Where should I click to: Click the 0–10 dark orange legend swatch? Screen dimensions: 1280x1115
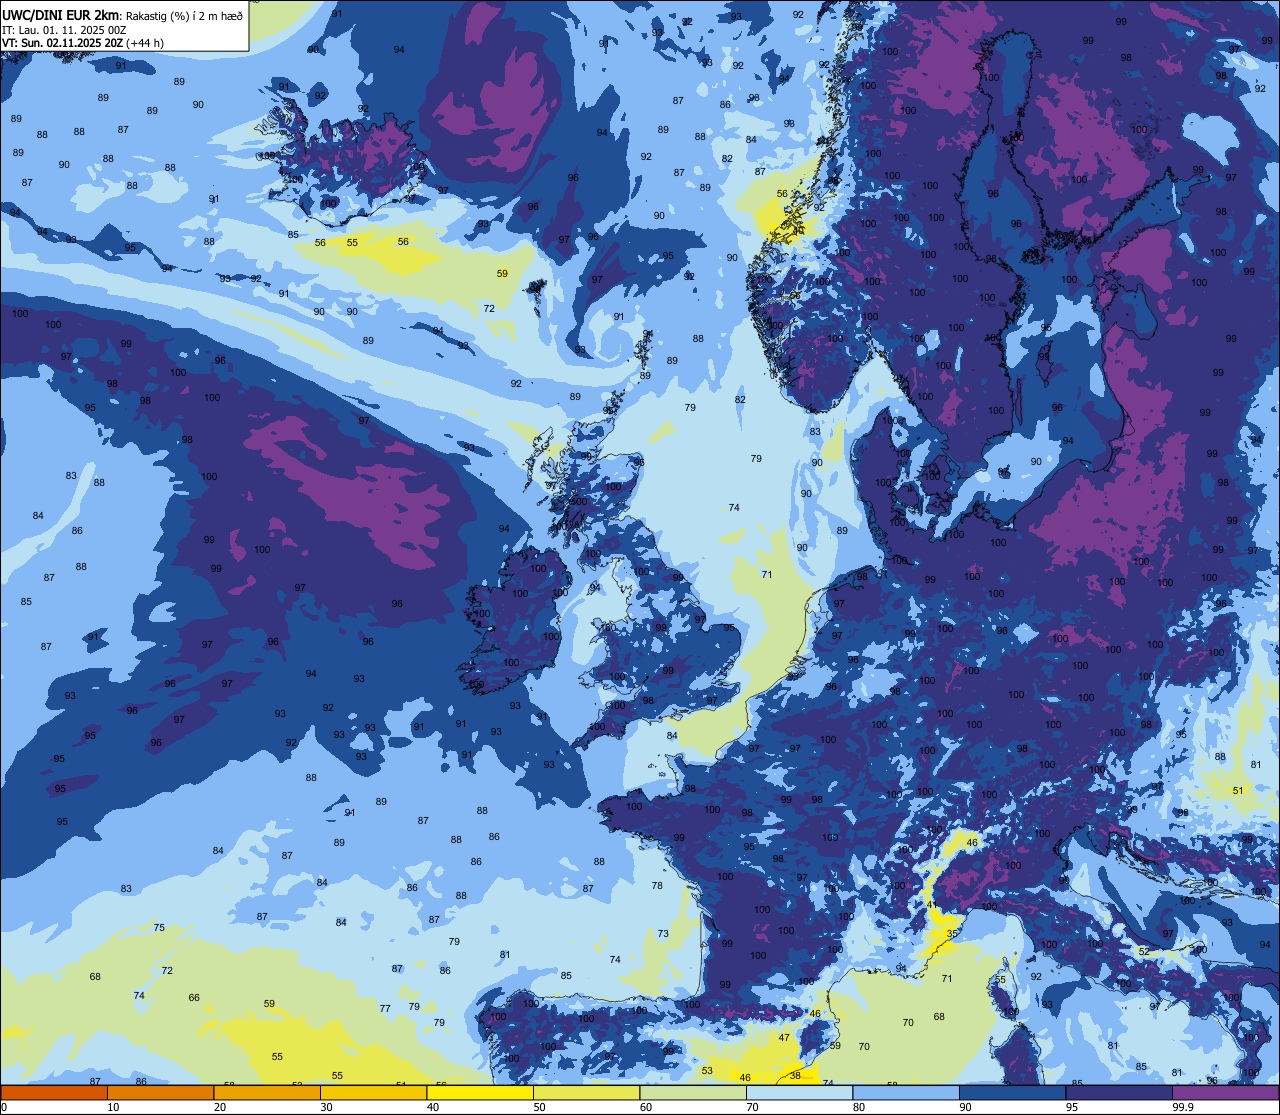(54, 1093)
